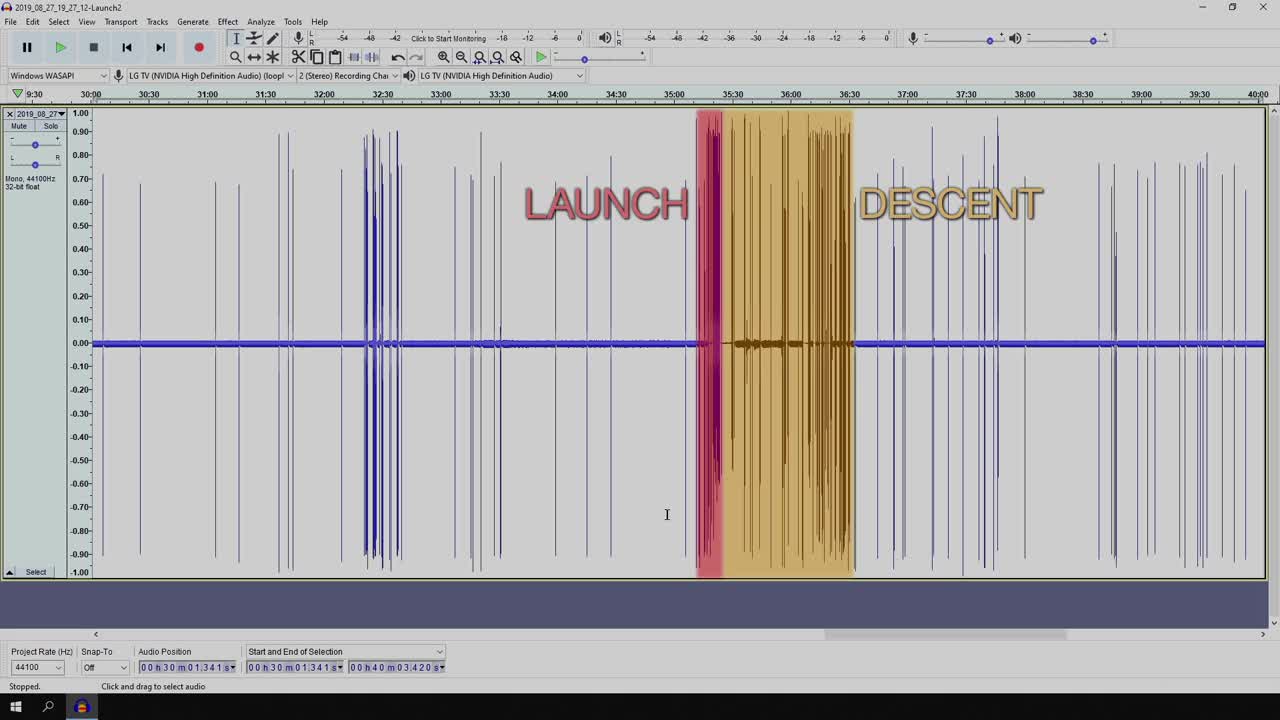Click the Play-at-Speed green arrow

pos(541,57)
